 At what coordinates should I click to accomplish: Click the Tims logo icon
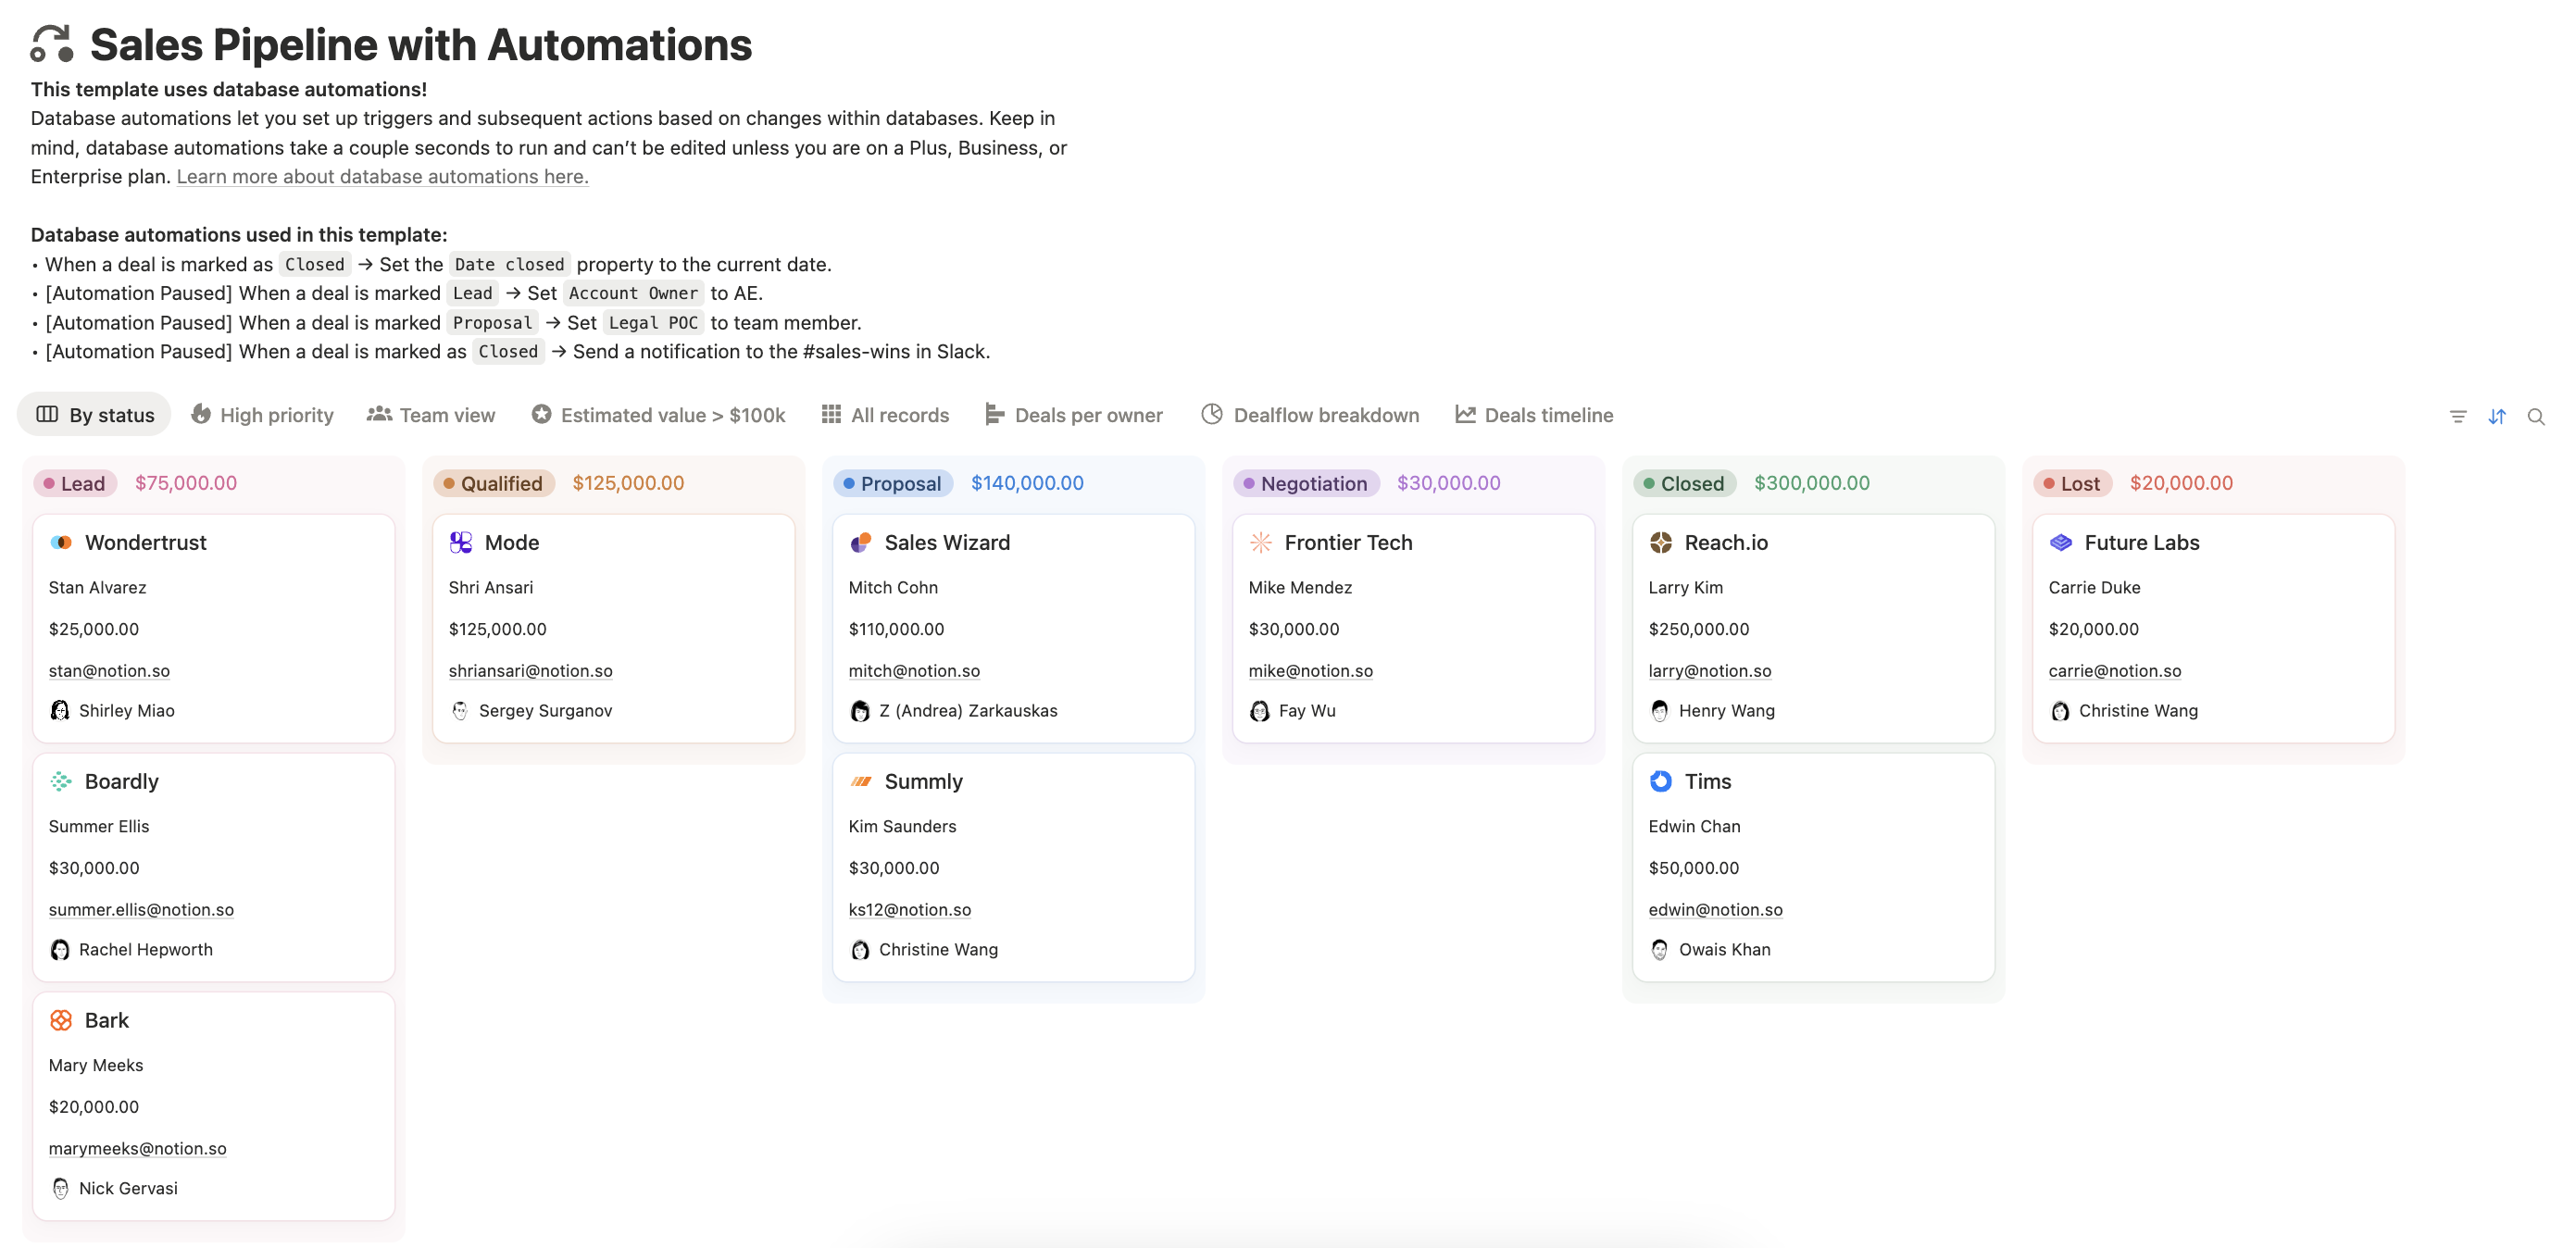[1661, 781]
